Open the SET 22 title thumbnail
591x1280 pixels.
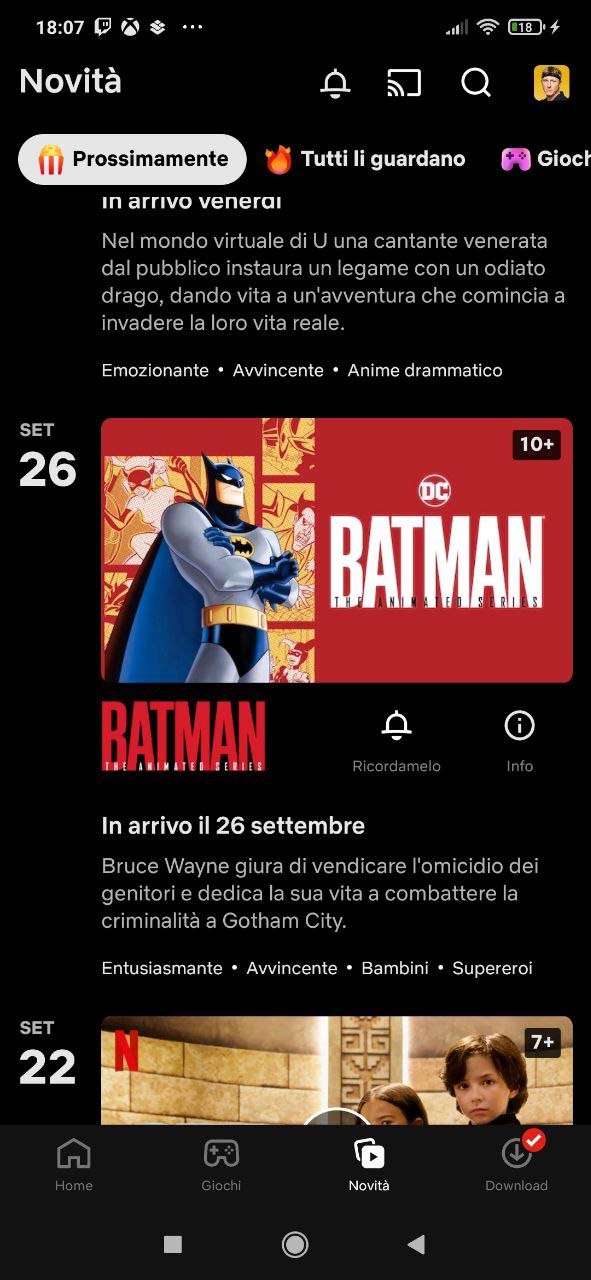coord(337,1070)
